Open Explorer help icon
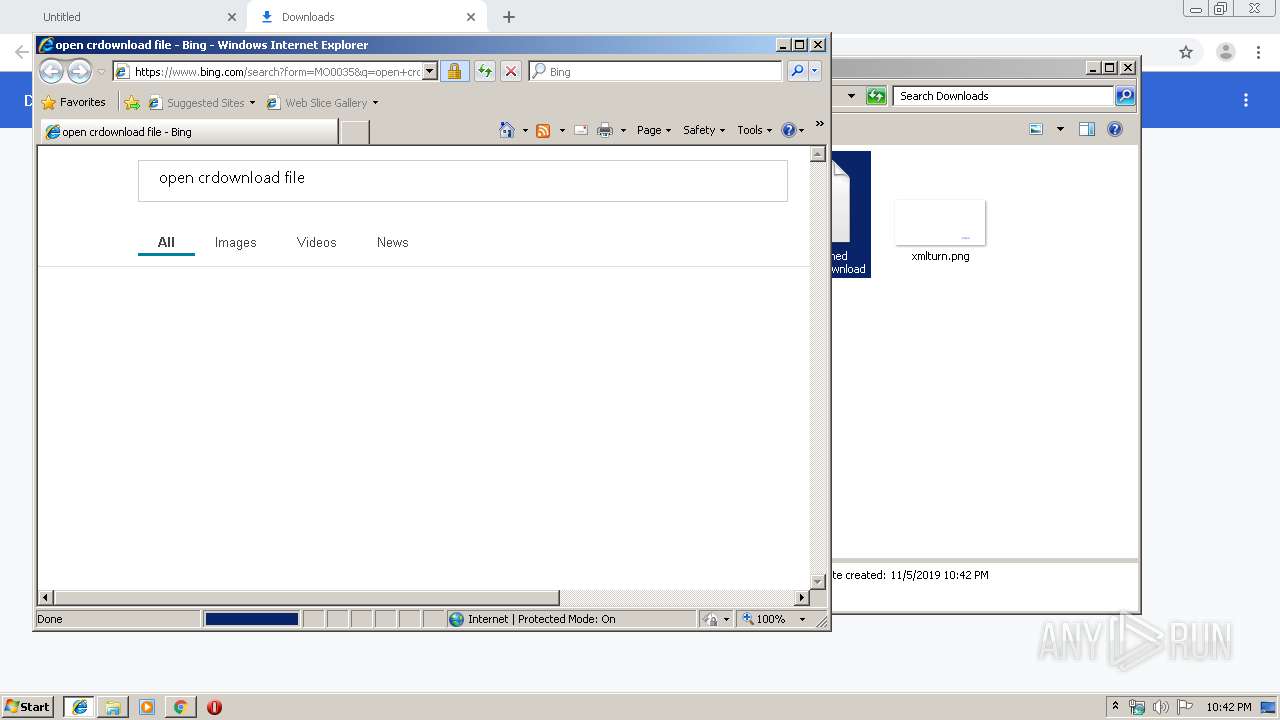The width and height of the screenshot is (1280, 720). pos(1115,129)
